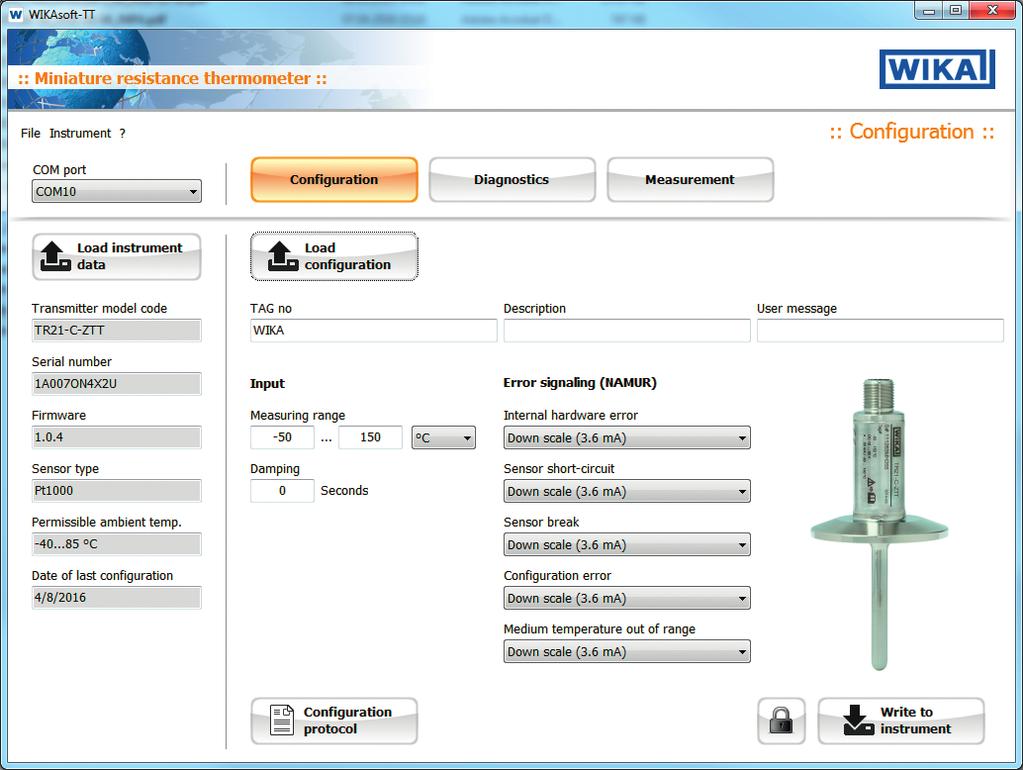Click the lock icon button
The height and width of the screenshot is (770, 1023).
tap(781, 720)
